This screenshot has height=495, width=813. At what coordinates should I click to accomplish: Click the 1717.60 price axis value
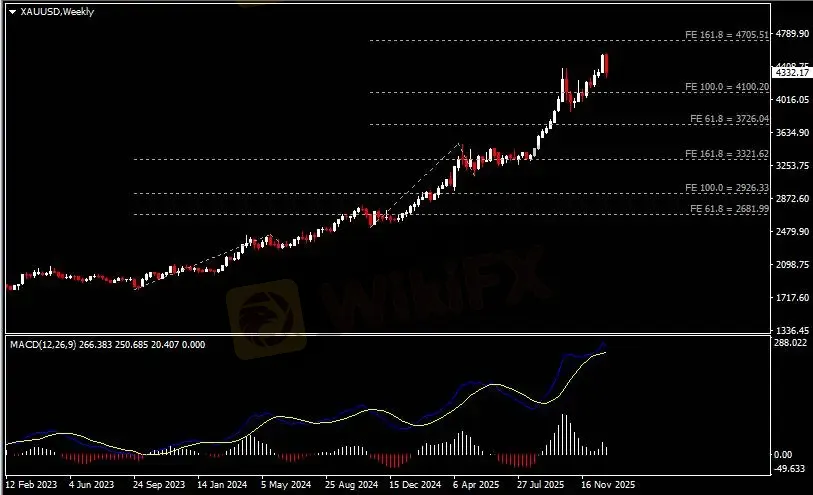coord(792,298)
